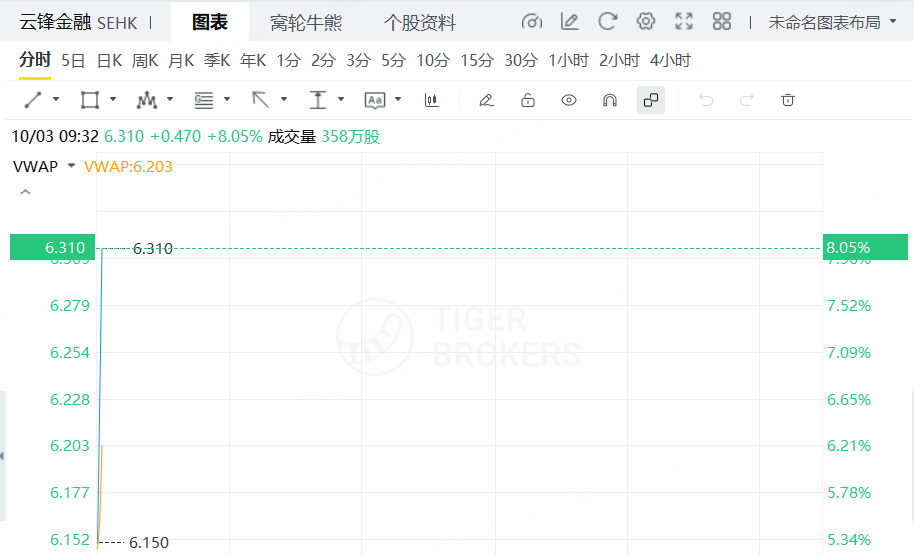Switch to 窝轮牛熊 tab
This screenshot has width=914, height=555.
coord(306,23)
